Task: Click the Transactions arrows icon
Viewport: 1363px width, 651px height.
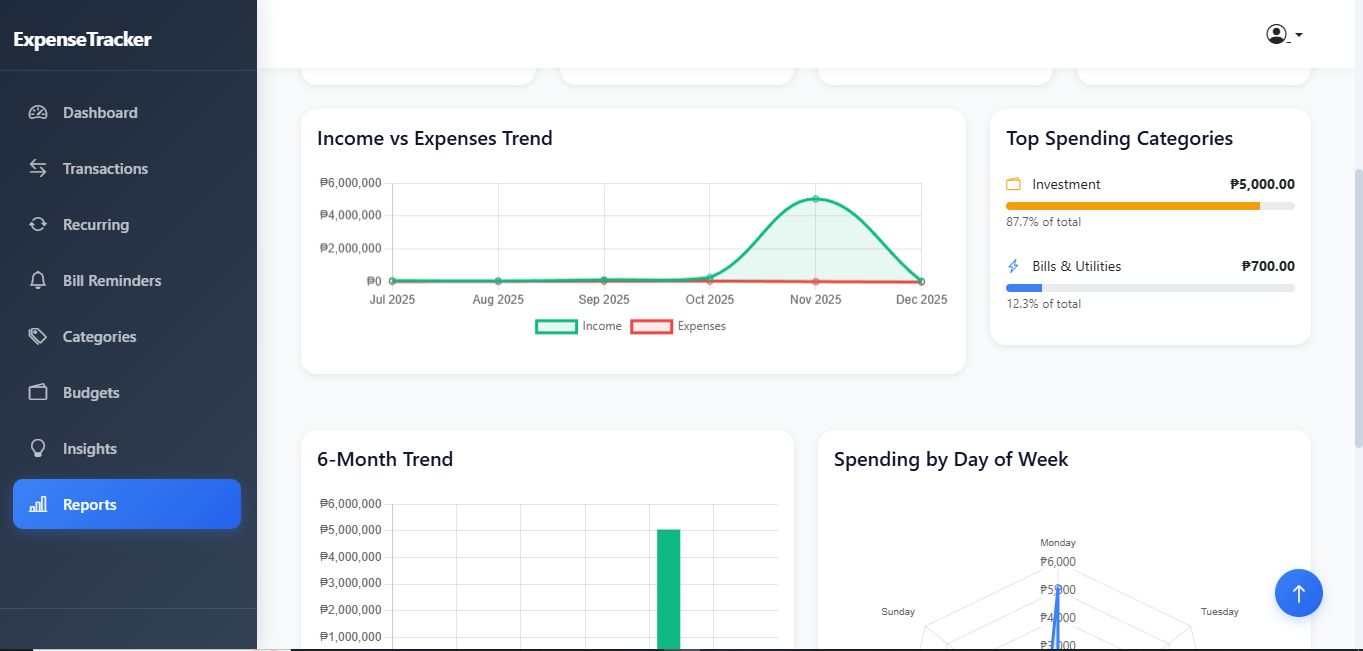Action: tap(38, 169)
